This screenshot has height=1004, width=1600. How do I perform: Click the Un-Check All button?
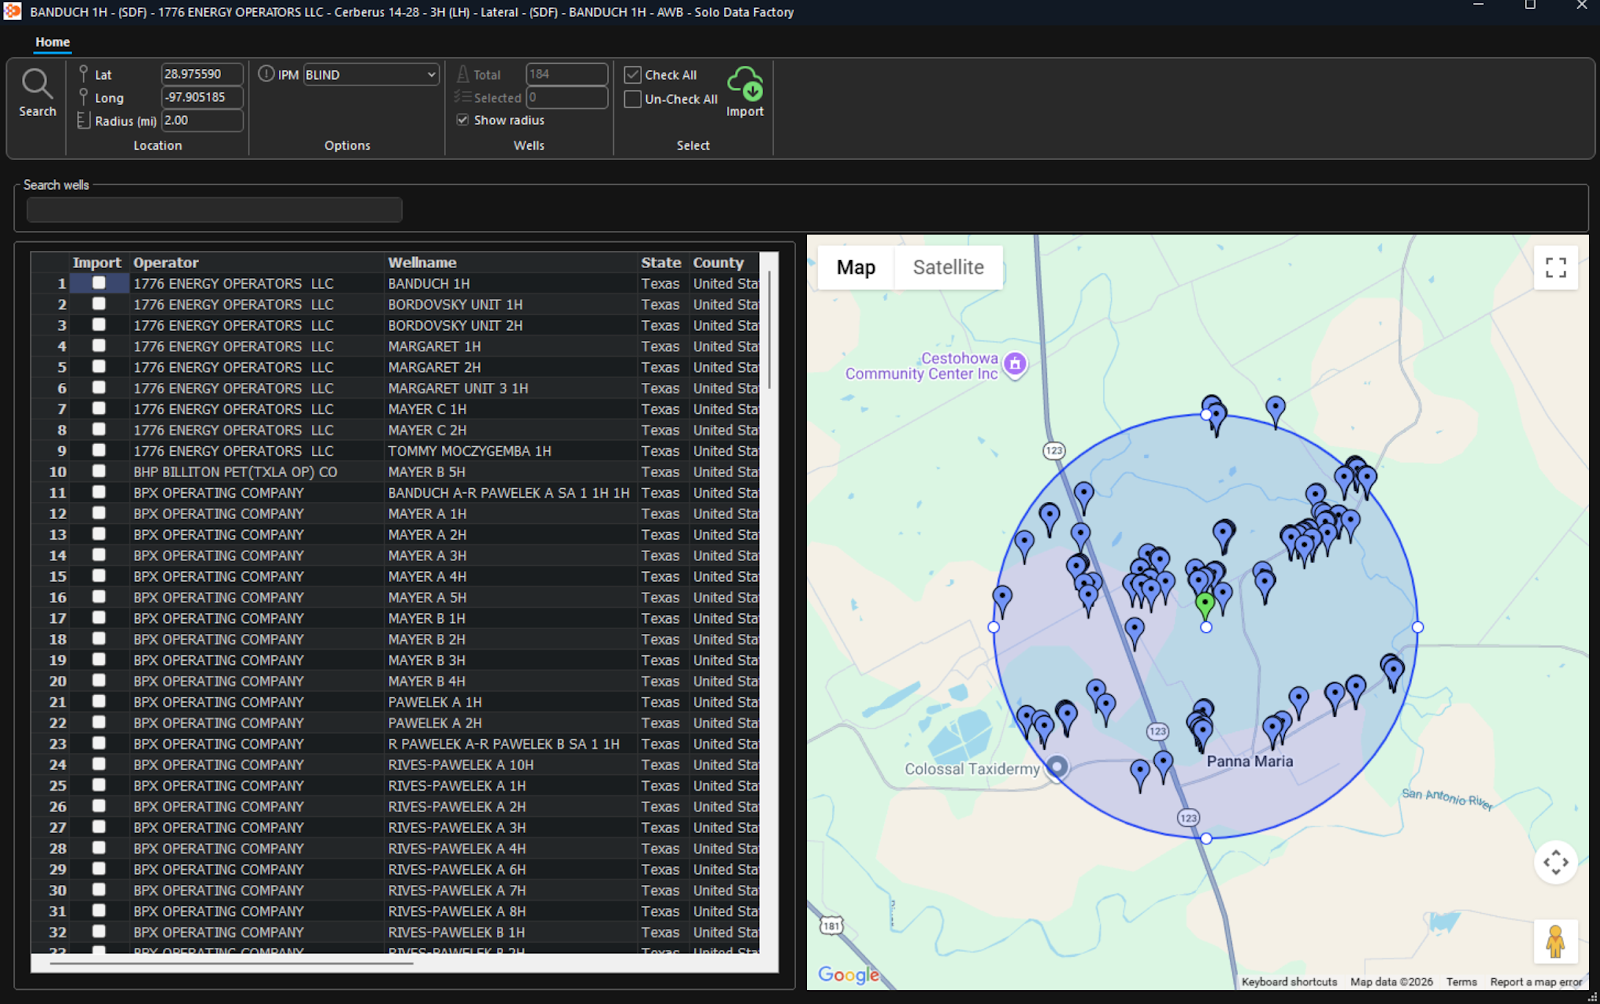tap(671, 99)
